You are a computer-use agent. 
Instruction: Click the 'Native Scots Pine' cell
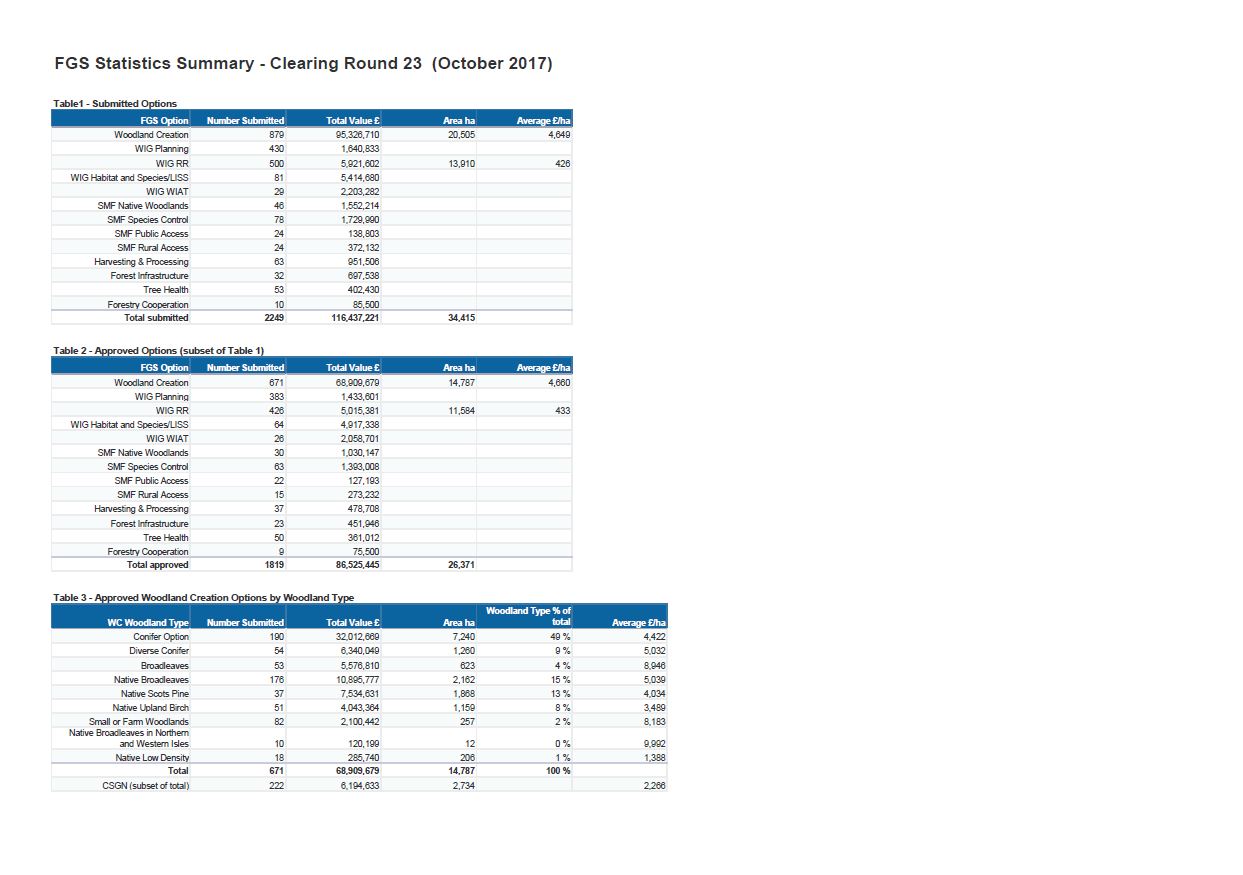[x=155, y=693]
